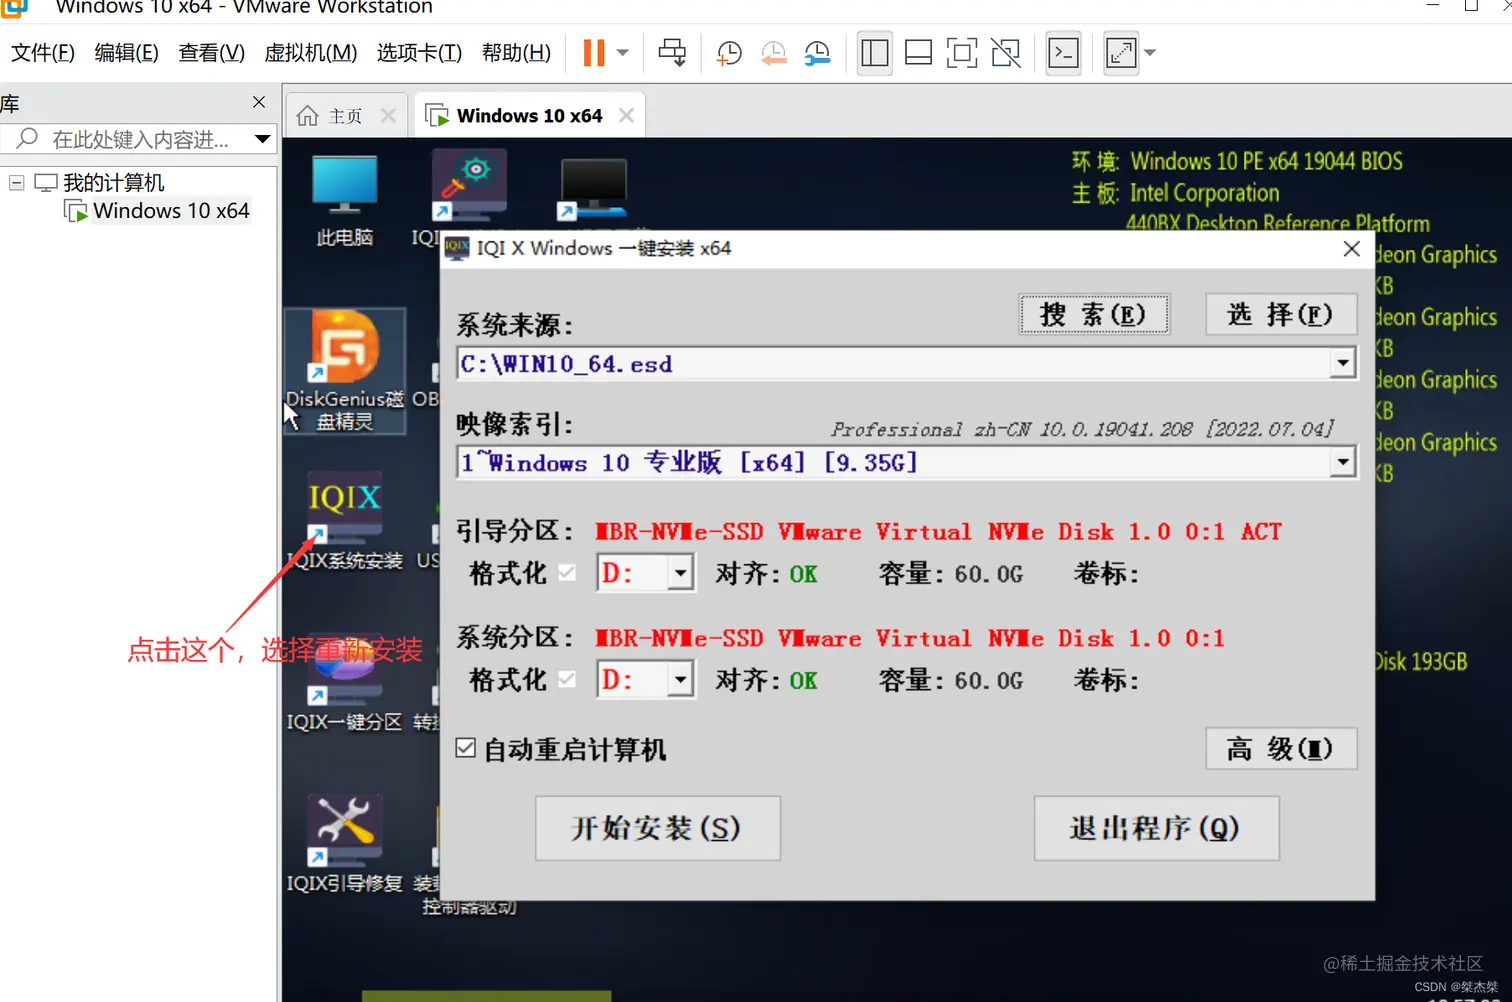Click the 此电脑 desktop icon
1512x1002 pixels.
pyautogui.click(x=344, y=201)
